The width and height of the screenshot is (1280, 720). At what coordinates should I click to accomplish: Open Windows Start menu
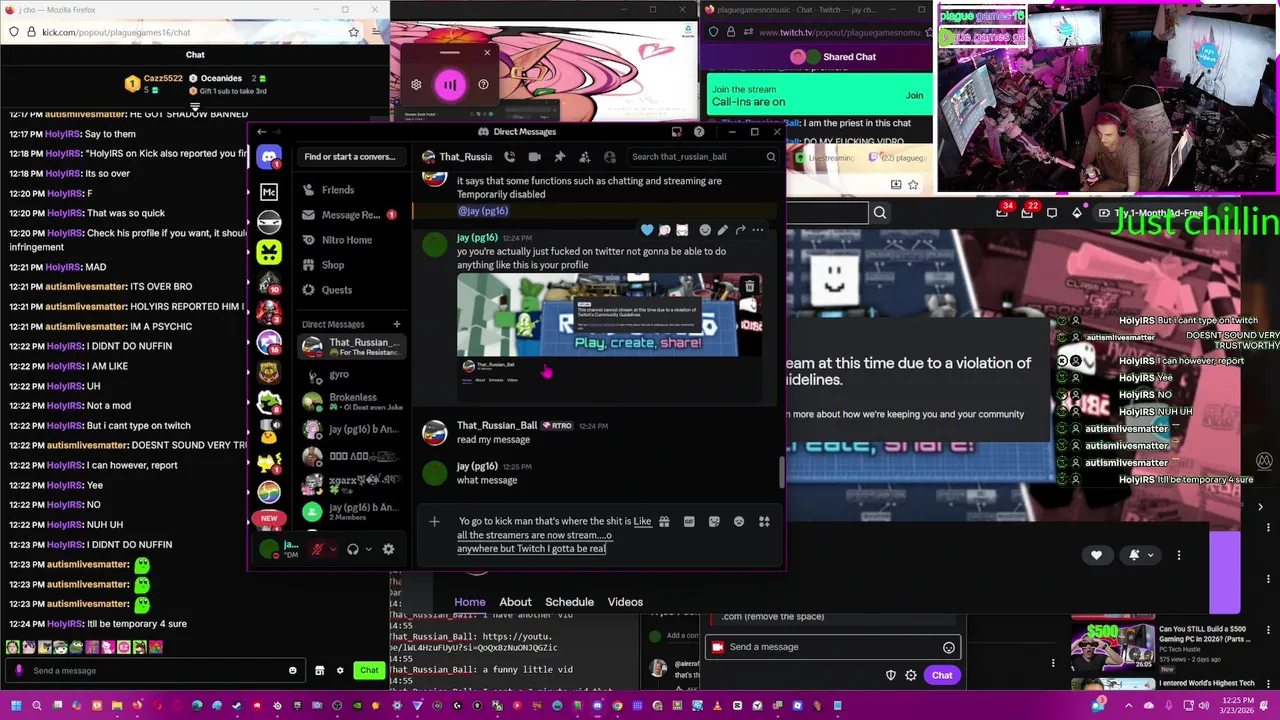coord(15,706)
